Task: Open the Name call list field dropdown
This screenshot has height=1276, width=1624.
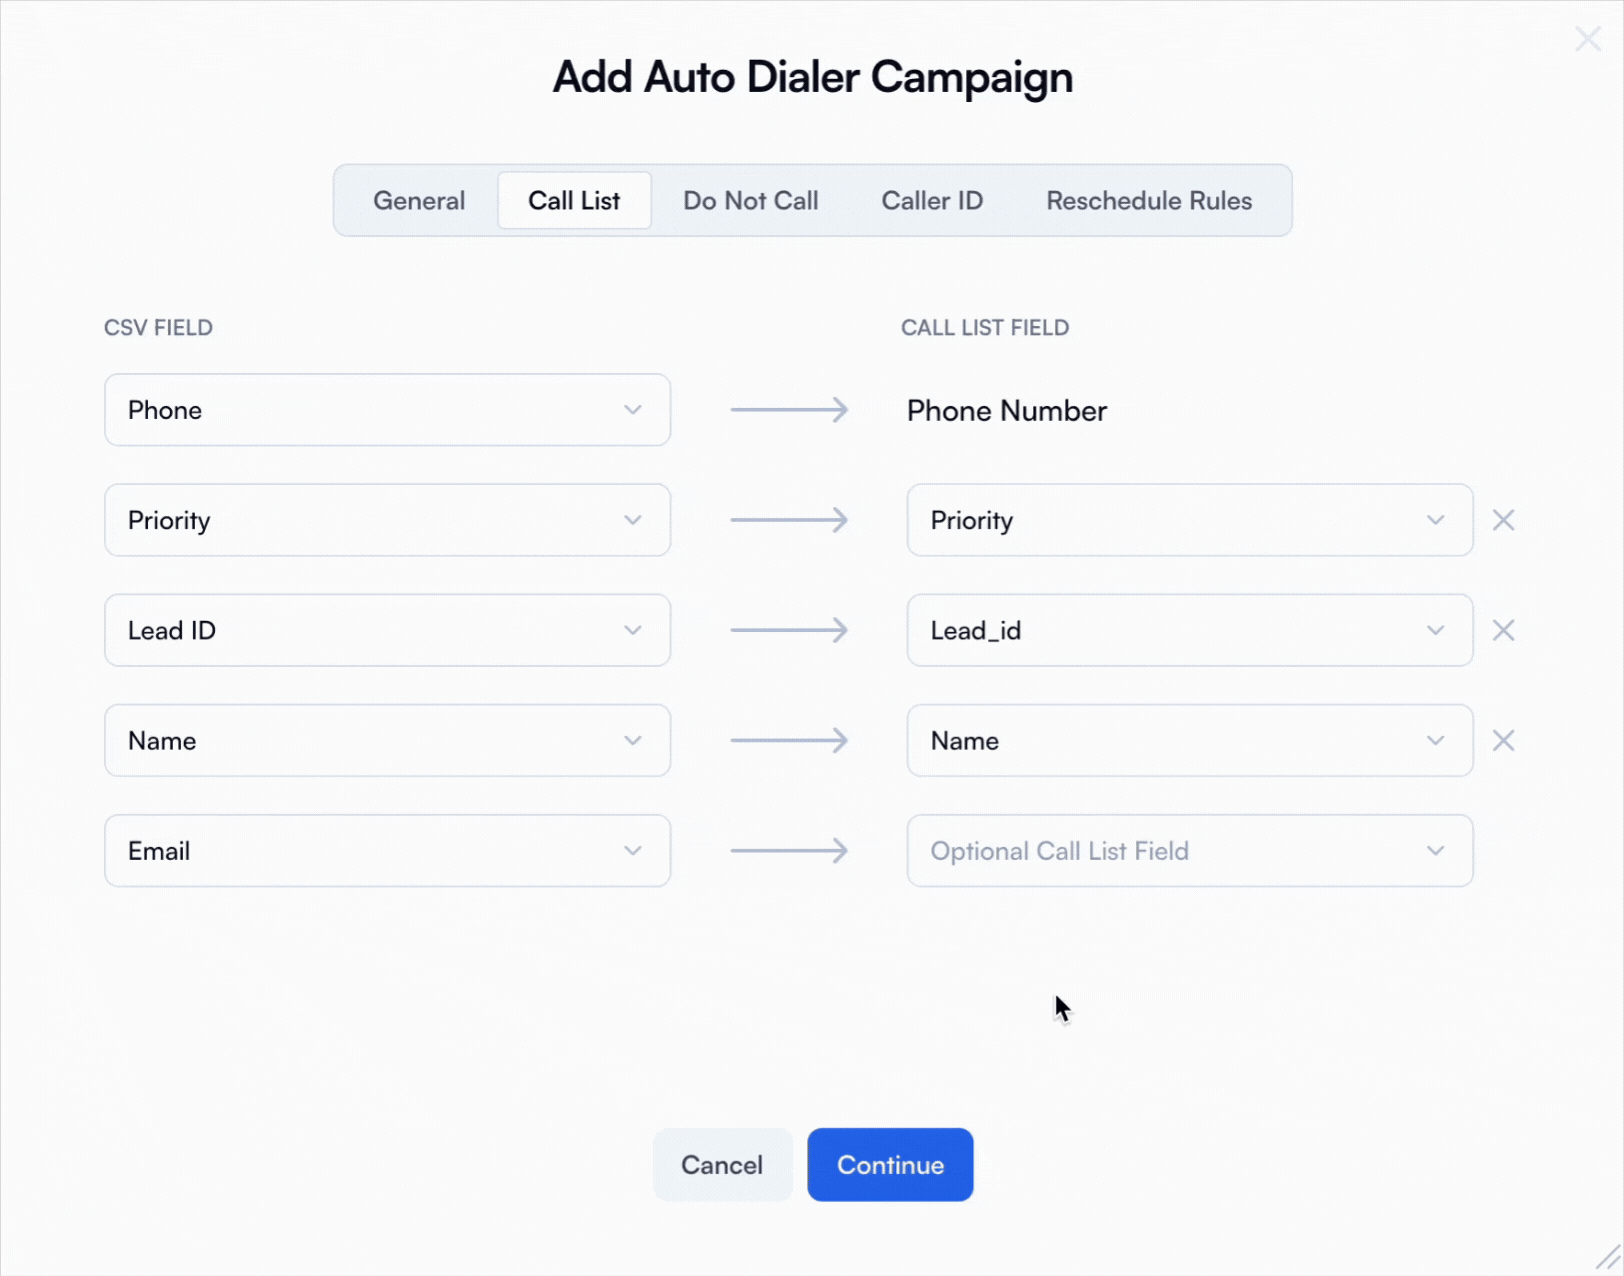Action: point(1189,740)
